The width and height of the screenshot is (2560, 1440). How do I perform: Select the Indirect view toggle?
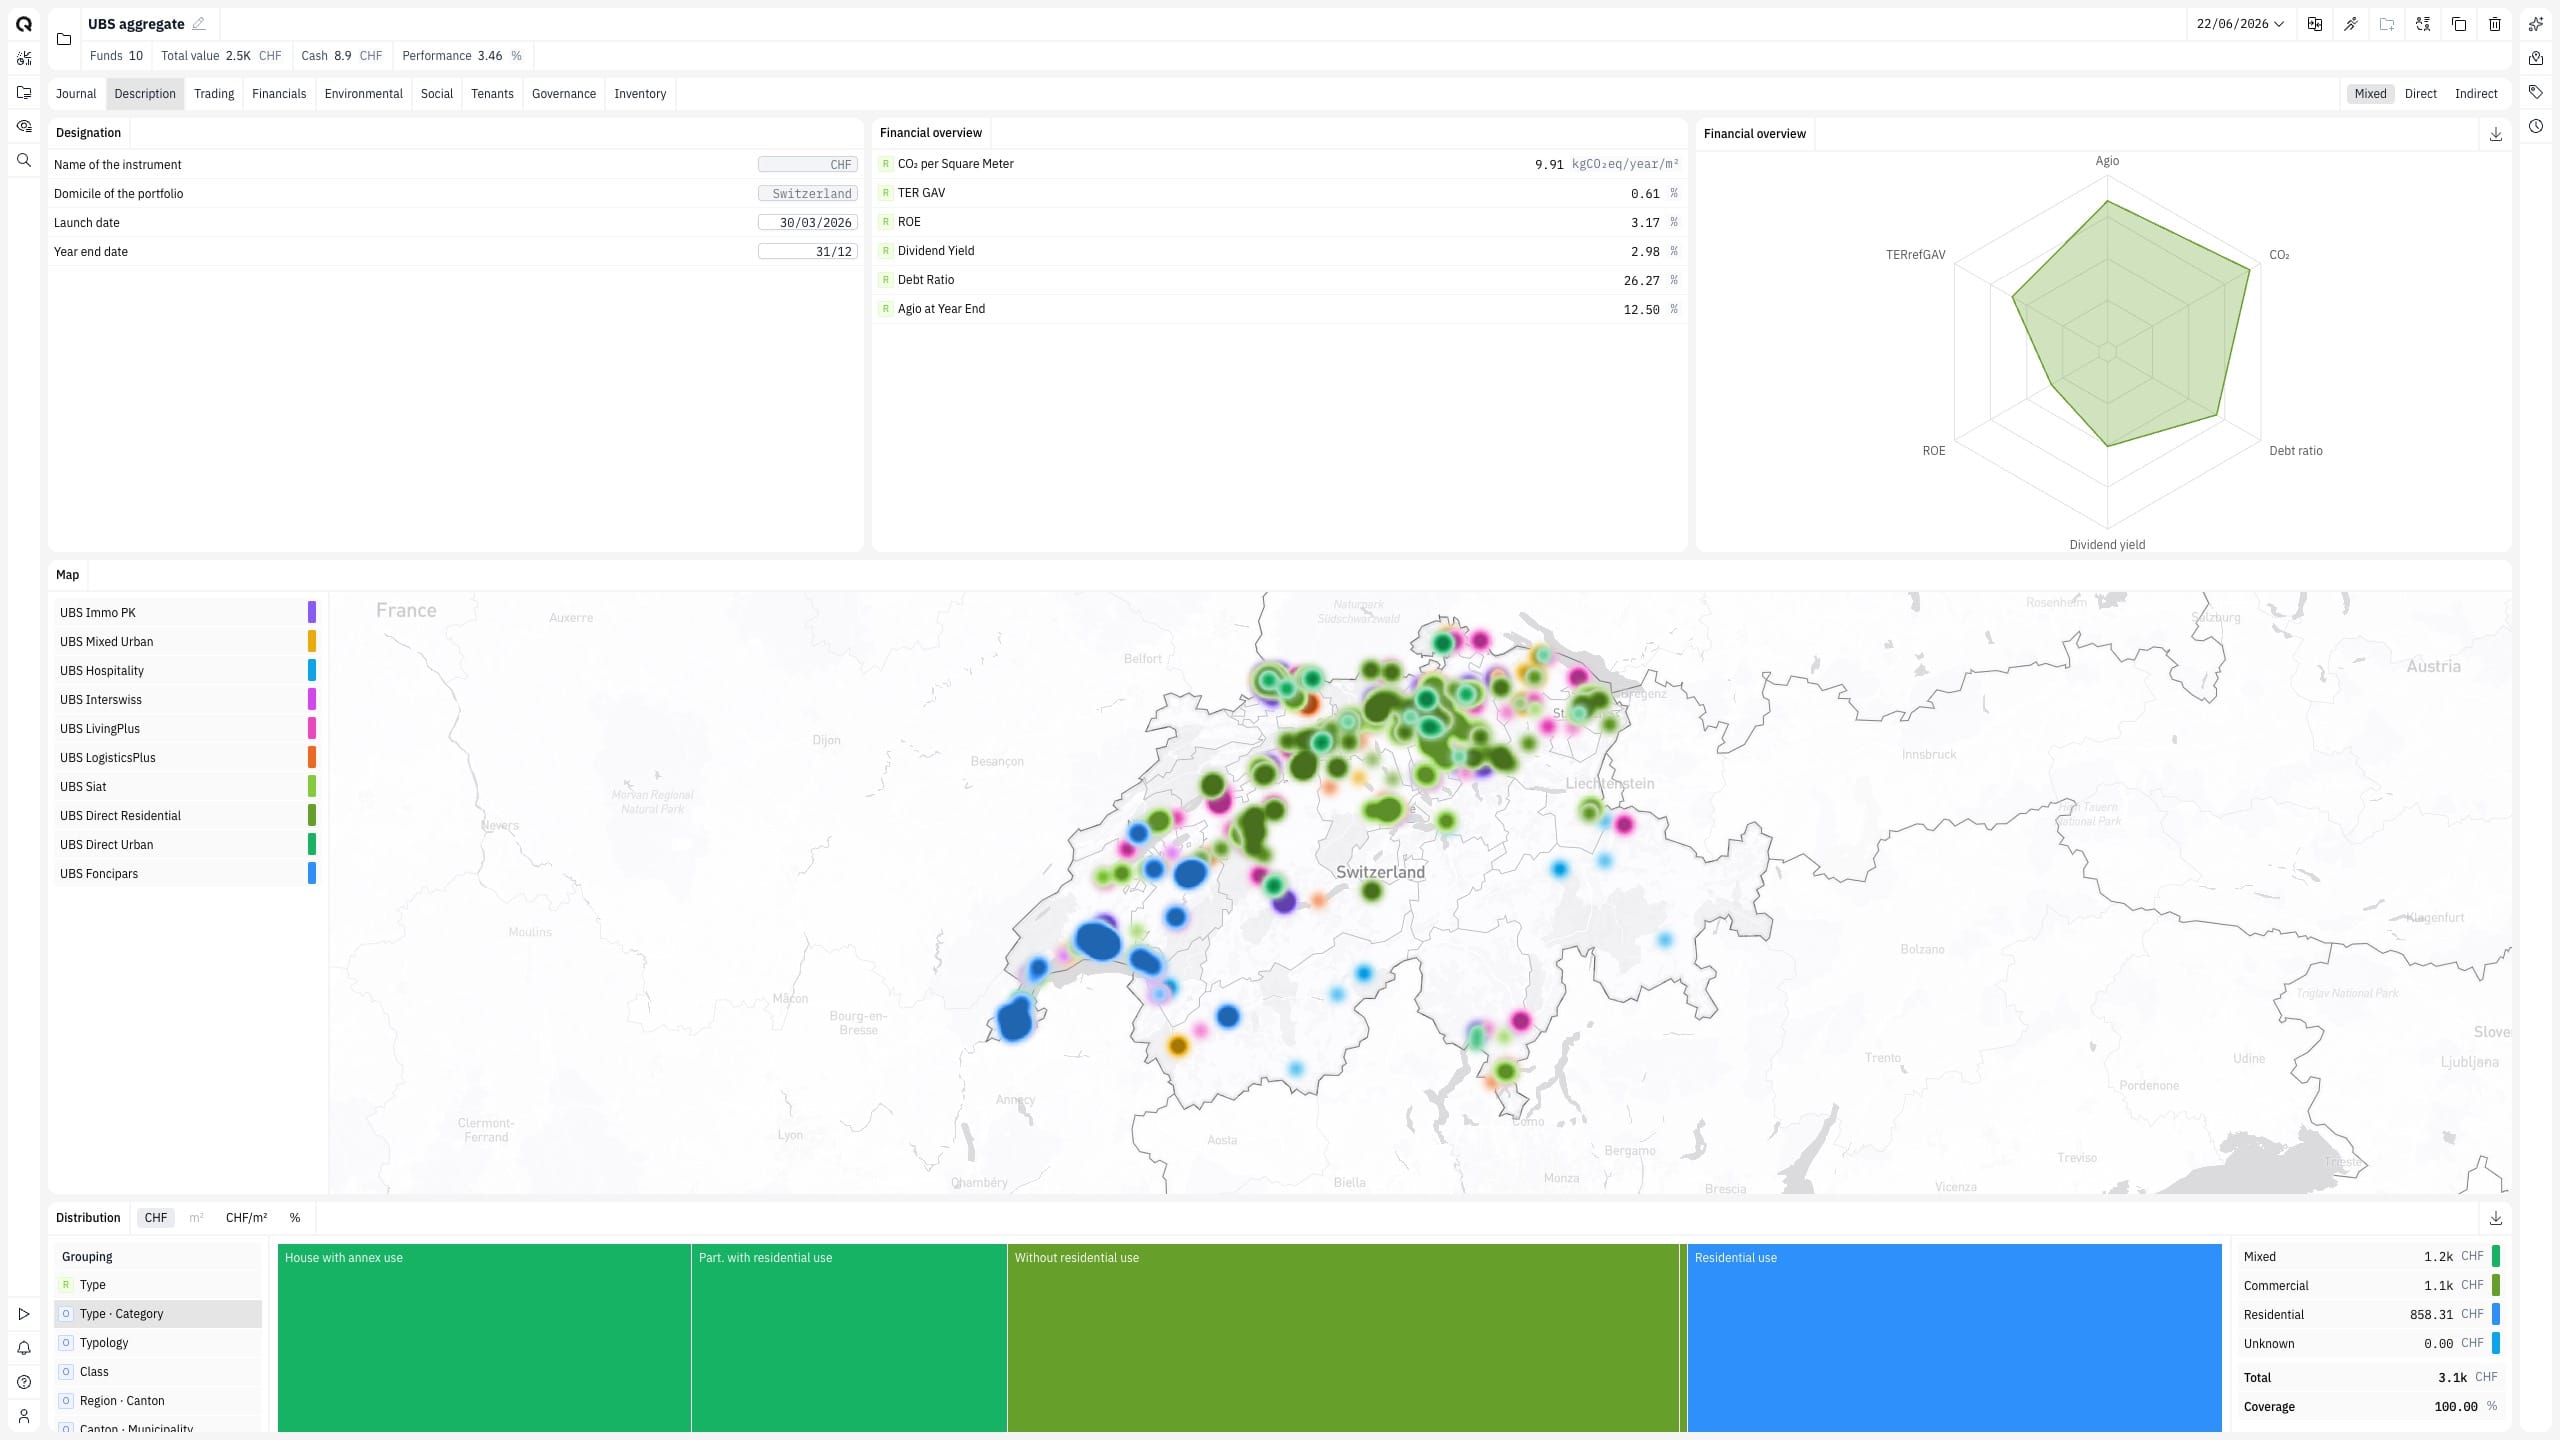(x=2476, y=94)
